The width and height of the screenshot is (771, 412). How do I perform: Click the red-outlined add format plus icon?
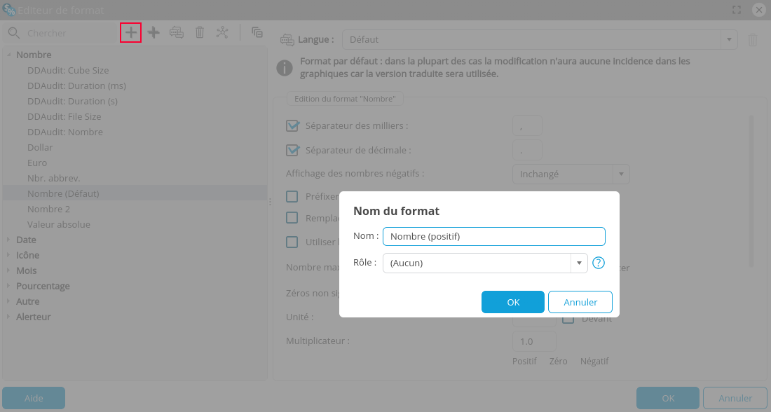[x=130, y=32]
